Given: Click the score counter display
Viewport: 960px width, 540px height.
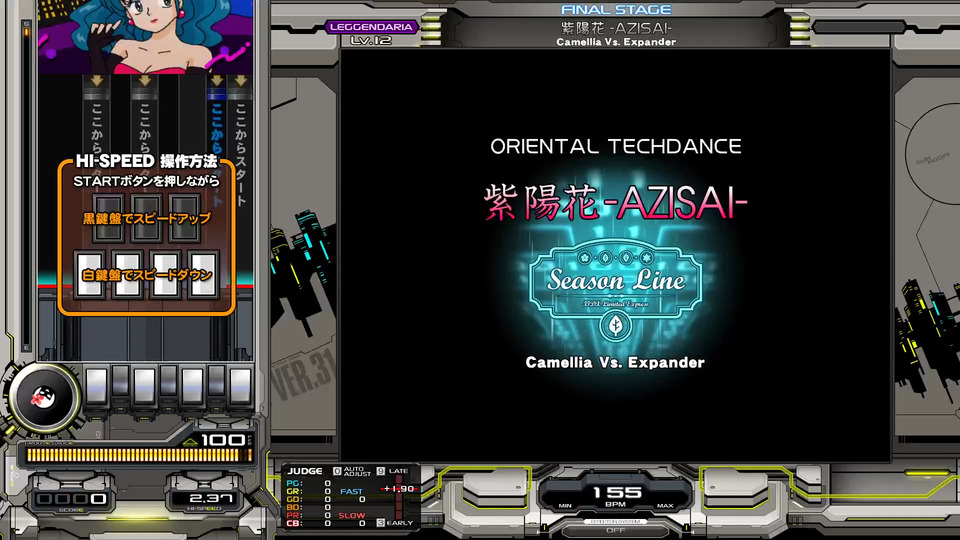Looking at the screenshot, I should 72,499.
